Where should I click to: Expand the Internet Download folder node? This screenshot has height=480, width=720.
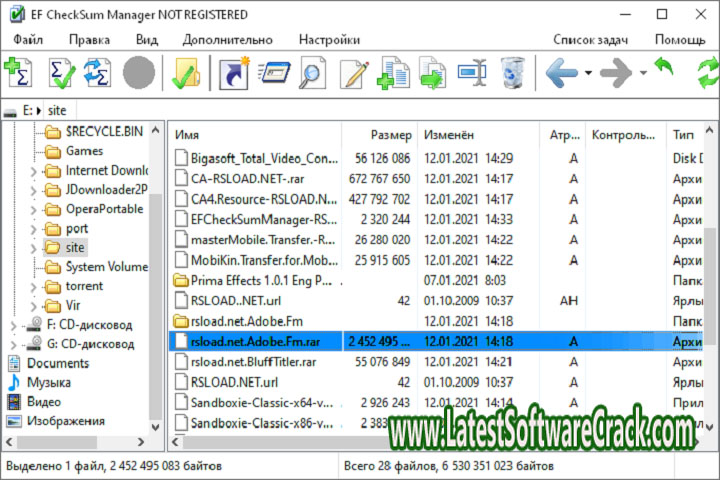pyautogui.click(x=33, y=172)
